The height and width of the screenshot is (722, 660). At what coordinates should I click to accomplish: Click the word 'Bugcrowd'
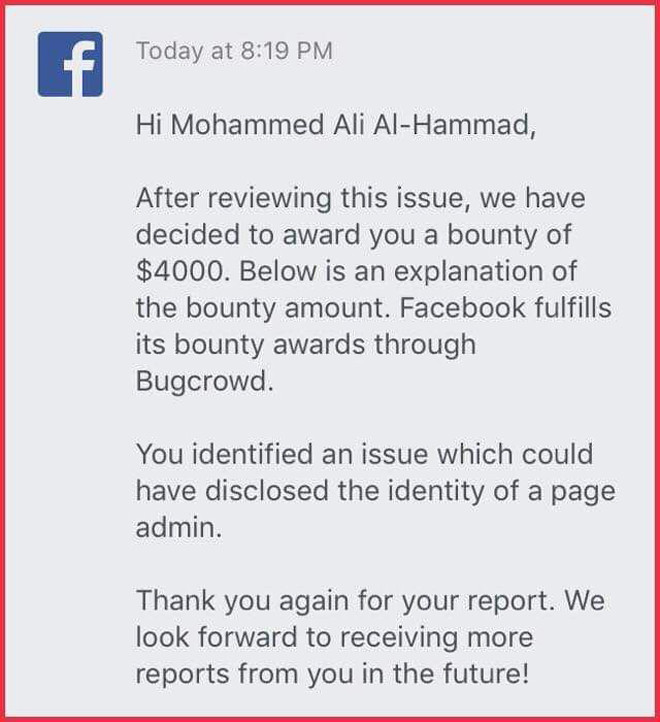point(204,382)
